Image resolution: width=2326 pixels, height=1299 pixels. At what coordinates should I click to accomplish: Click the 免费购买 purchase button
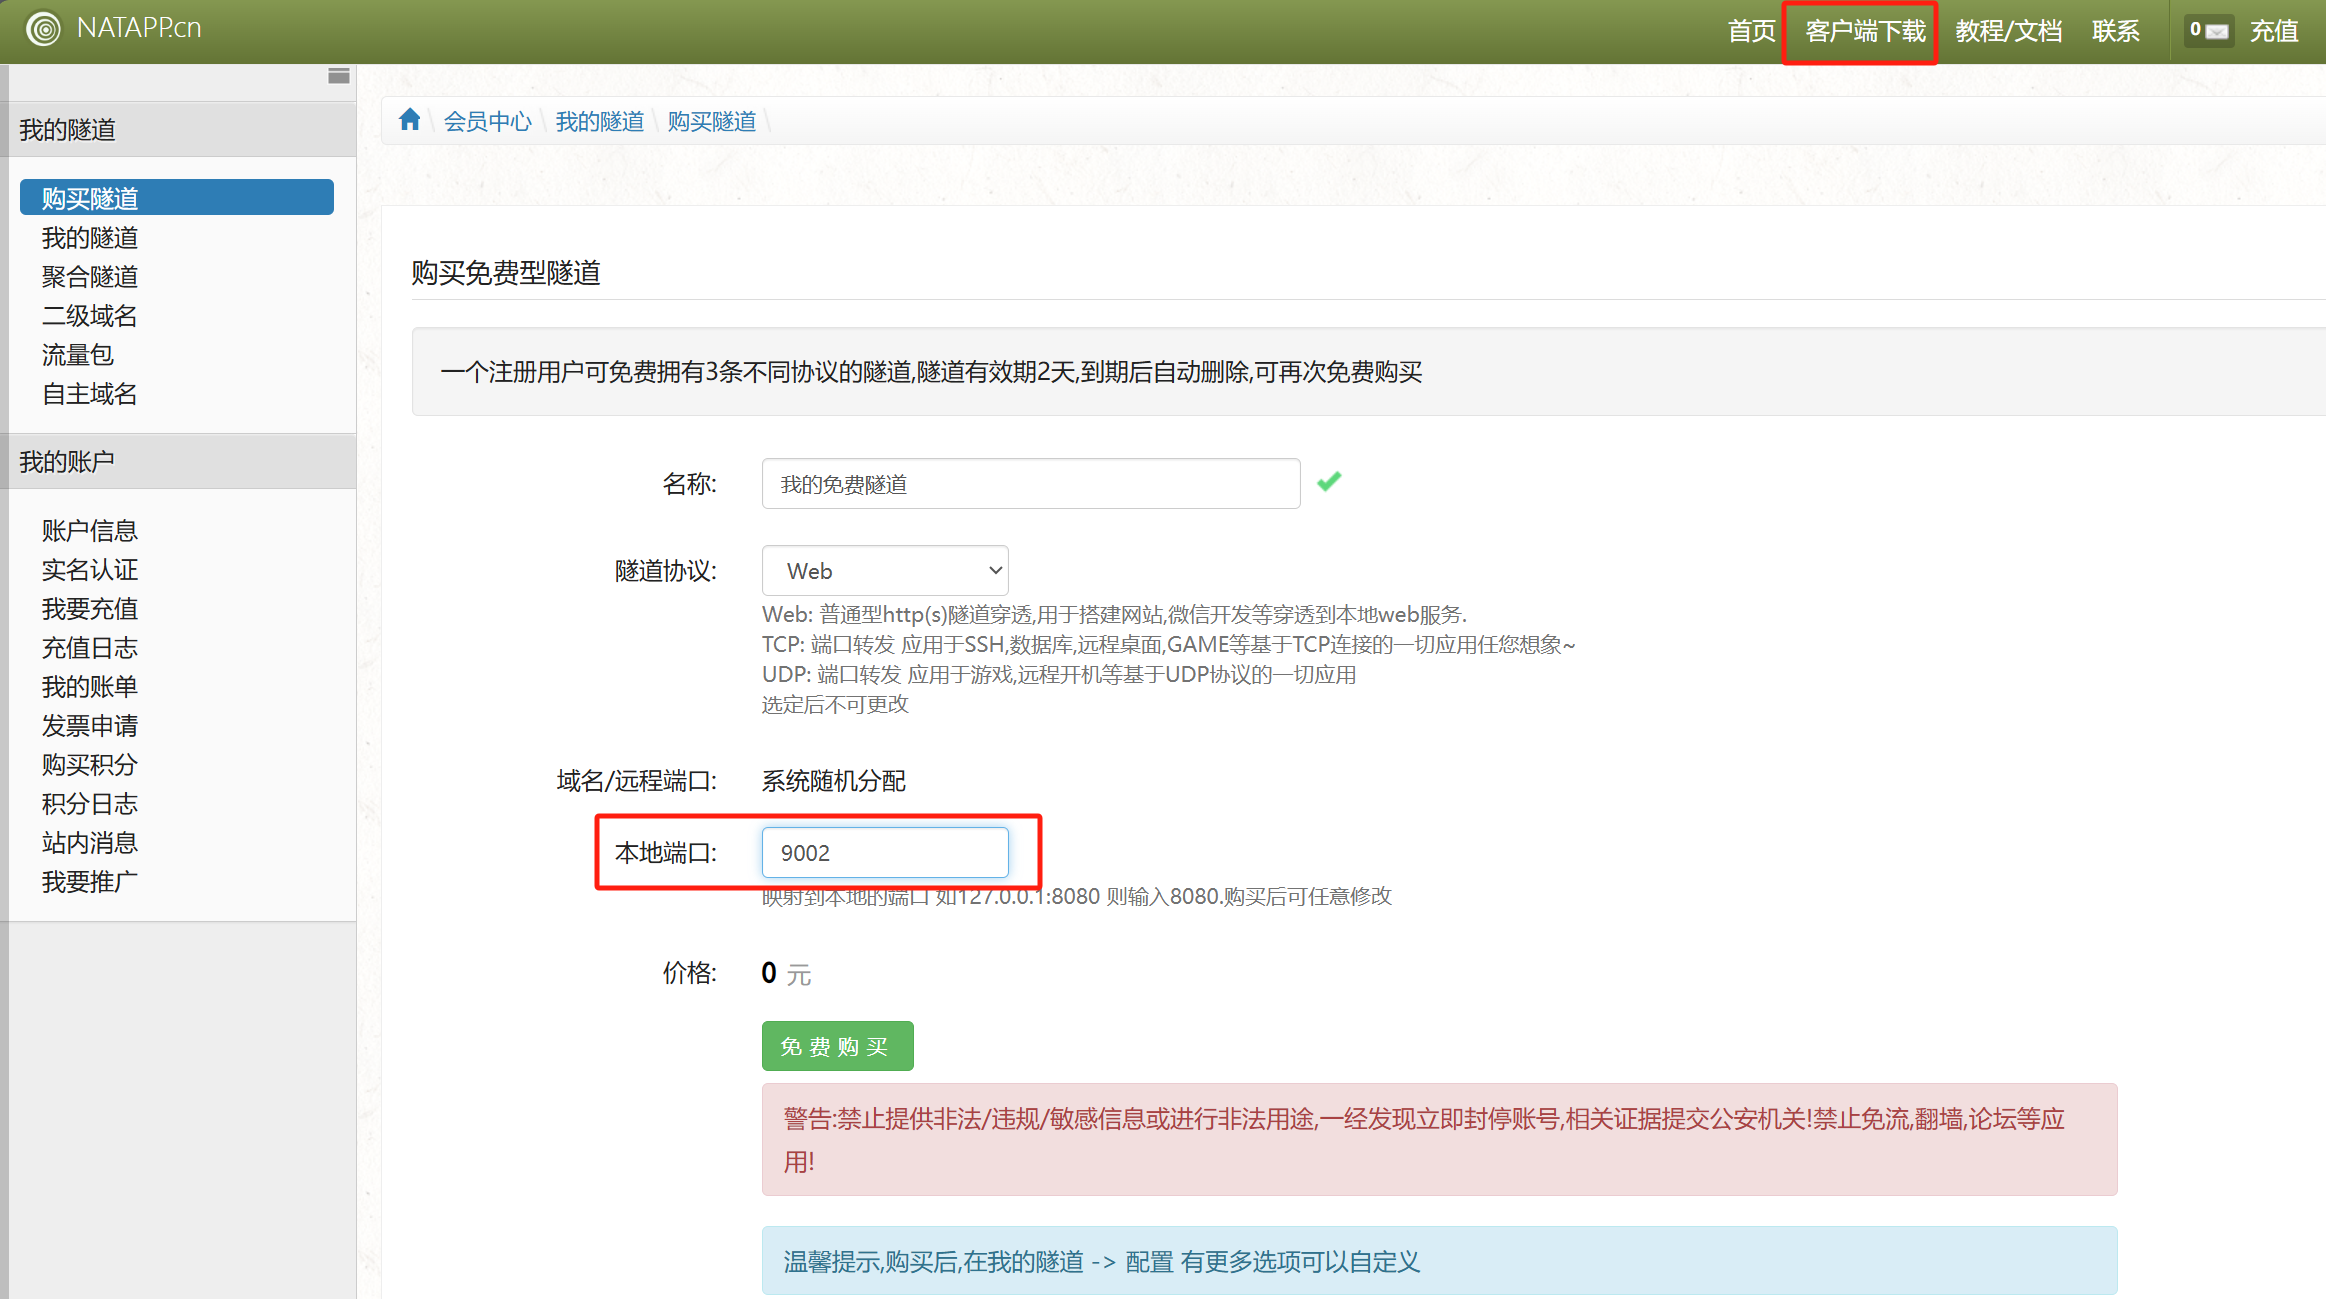click(837, 1045)
